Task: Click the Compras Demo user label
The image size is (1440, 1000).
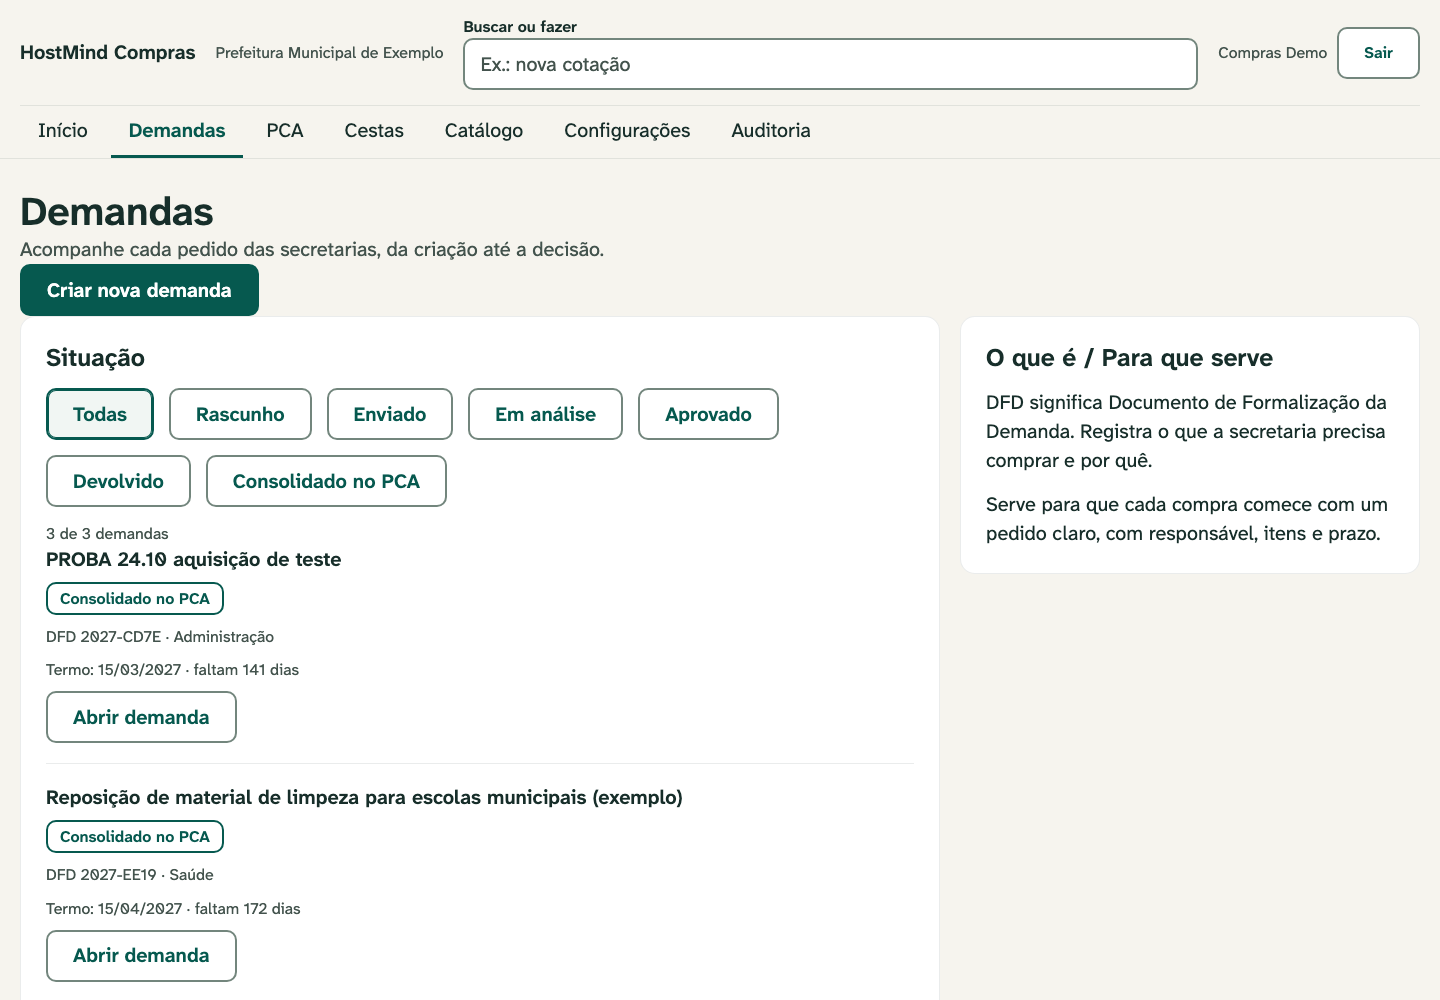Action: click(1272, 53)
